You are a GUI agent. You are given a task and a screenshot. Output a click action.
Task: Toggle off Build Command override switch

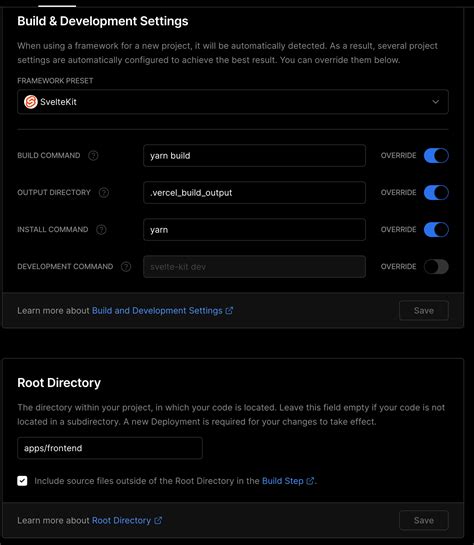[x=436, y=155]
